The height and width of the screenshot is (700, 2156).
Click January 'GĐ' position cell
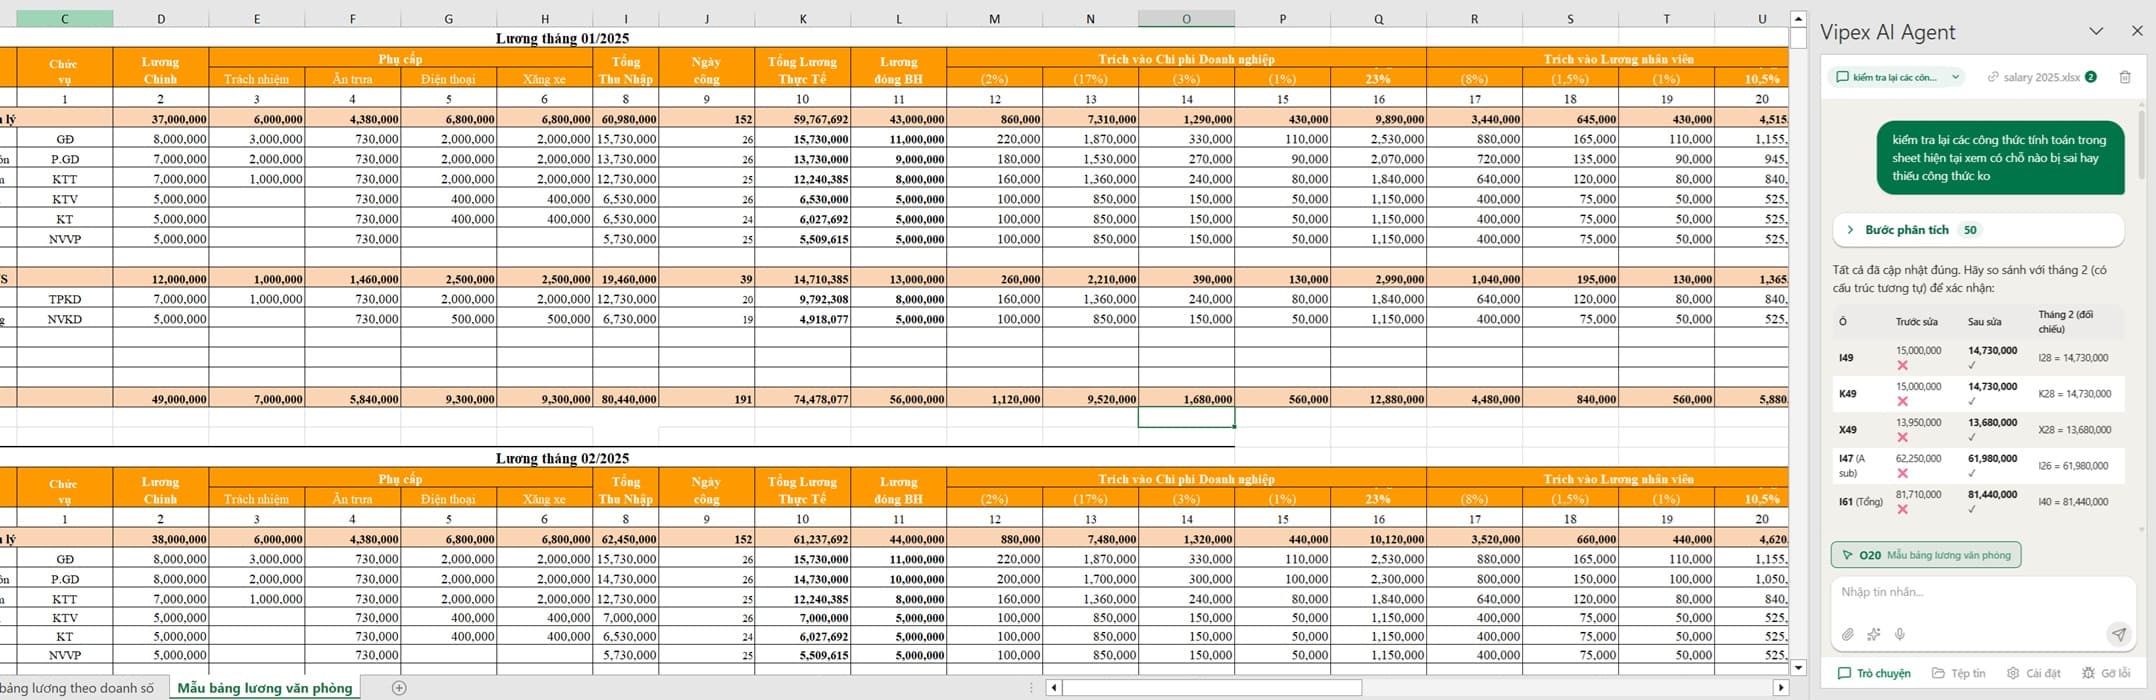[x=64, y=139]
